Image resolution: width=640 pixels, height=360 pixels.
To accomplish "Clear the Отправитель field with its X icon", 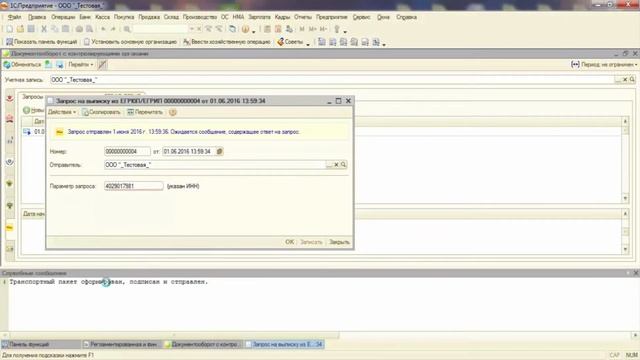I will (336, 164).
